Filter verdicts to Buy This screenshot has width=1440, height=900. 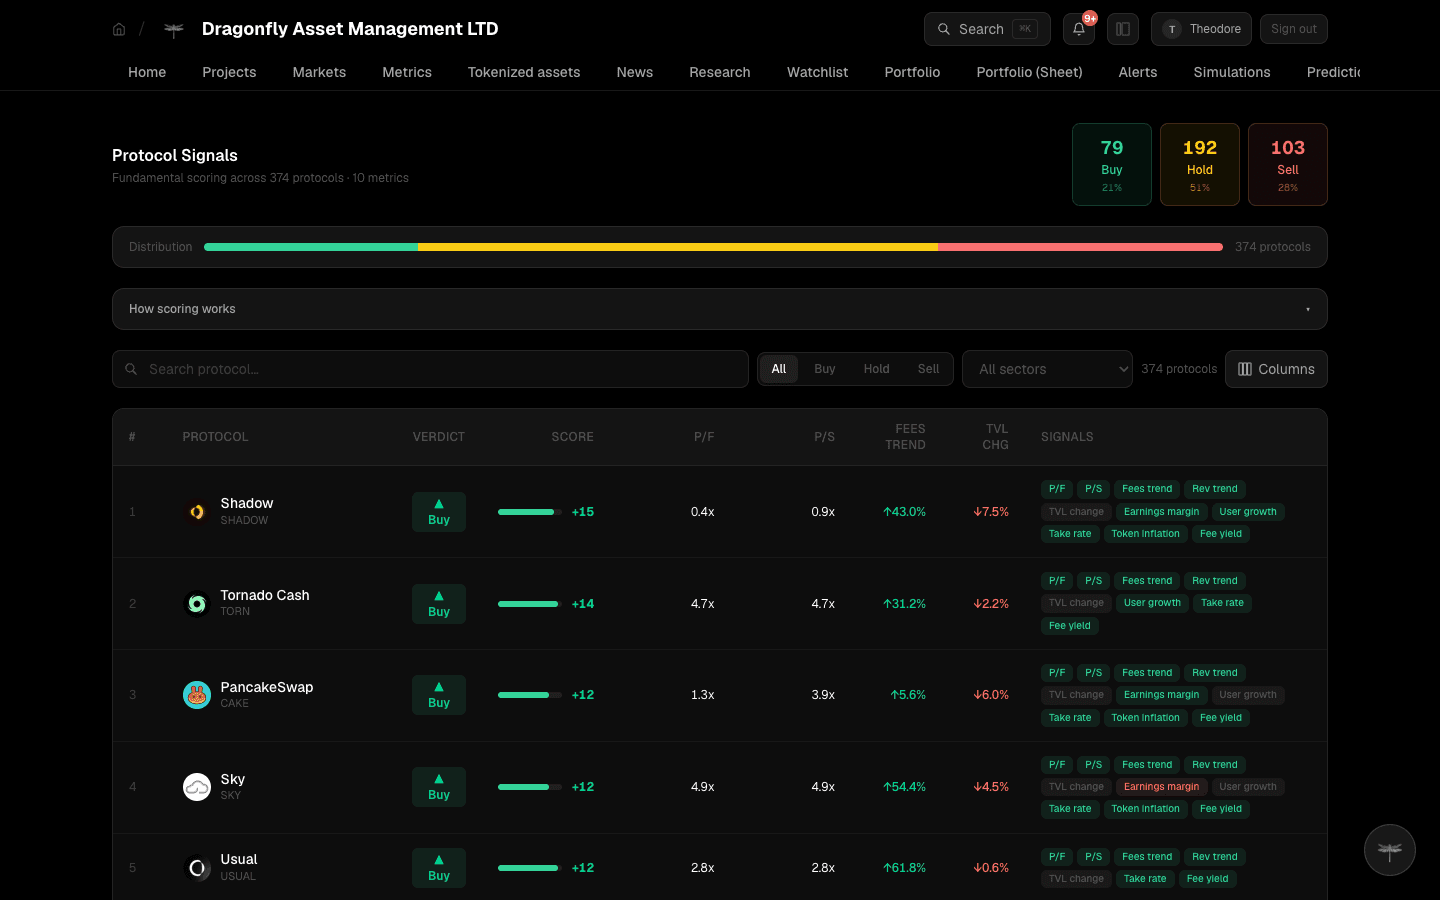click(x=825, y=369)
